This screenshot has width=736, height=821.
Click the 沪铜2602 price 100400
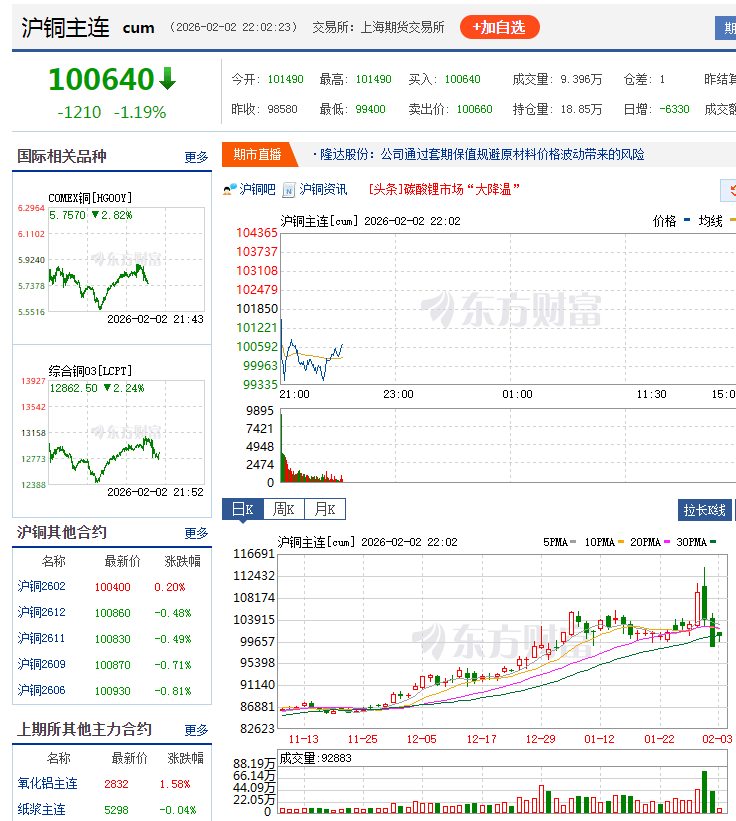(x=113, y=587)
